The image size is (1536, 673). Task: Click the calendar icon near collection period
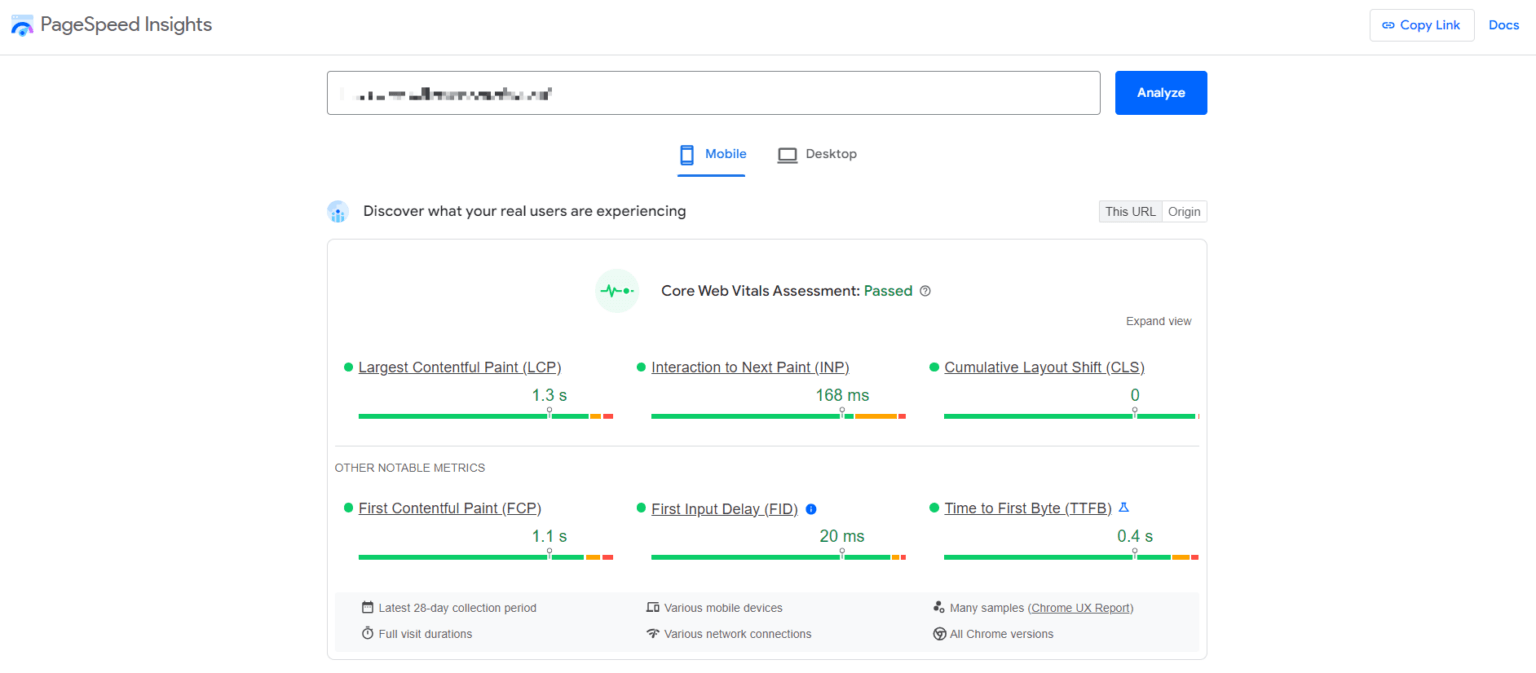[x=365, y=607]
